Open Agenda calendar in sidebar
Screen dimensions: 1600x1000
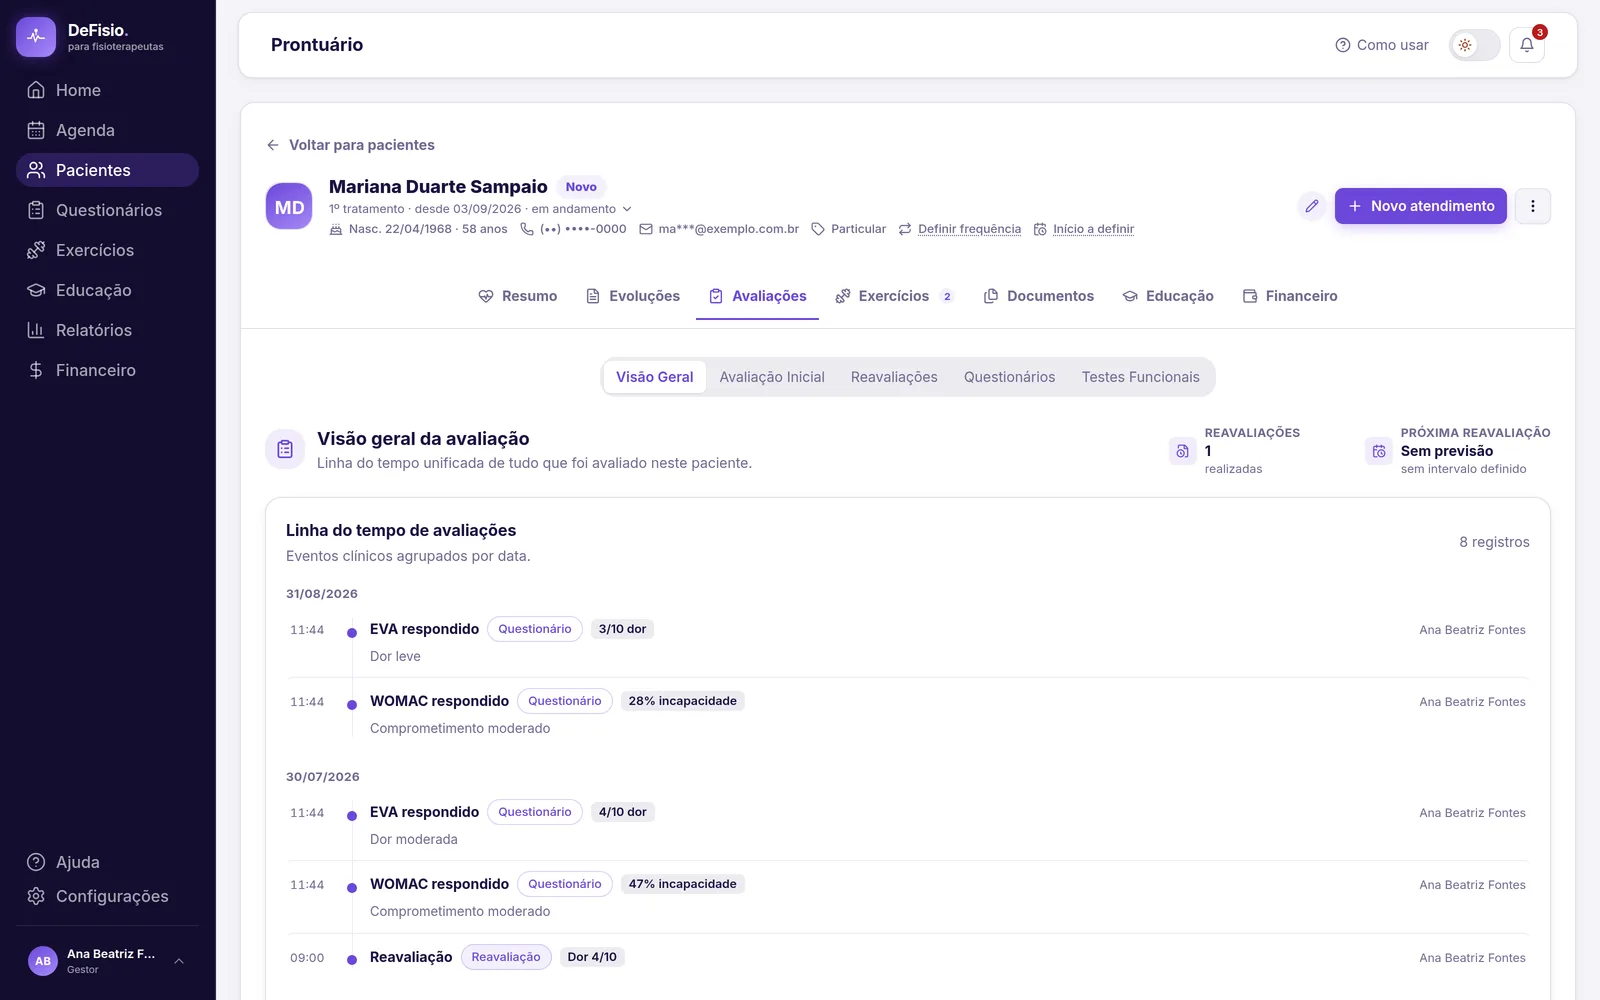[x=107, y=130]
